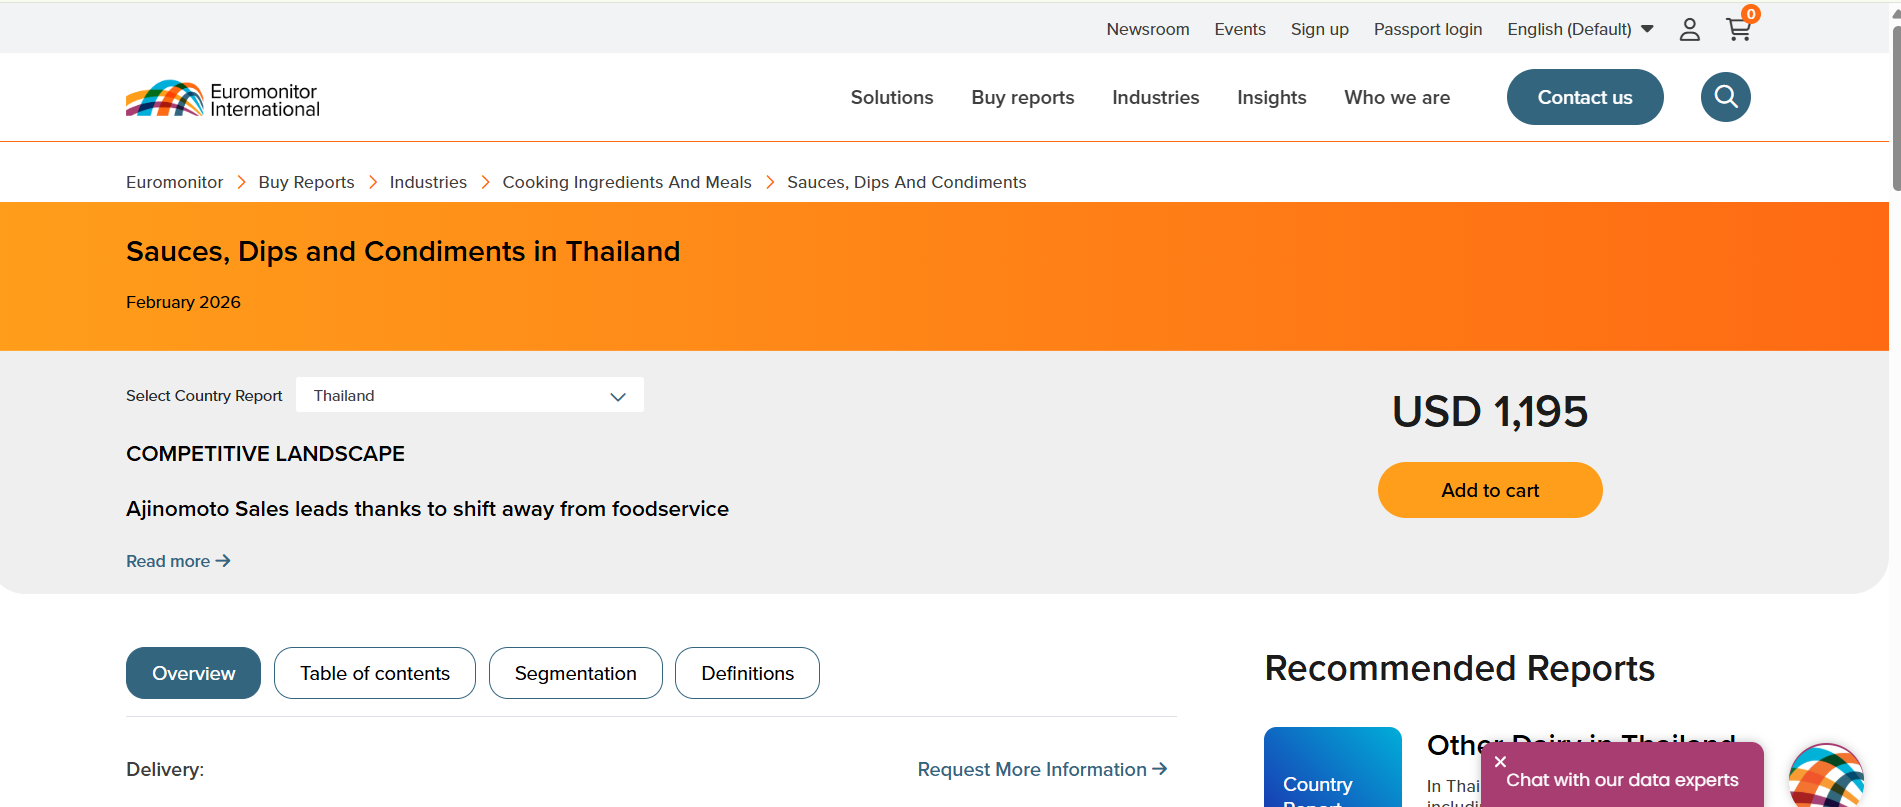
Task: Open the user account icon
Action: pos(1689,30)
